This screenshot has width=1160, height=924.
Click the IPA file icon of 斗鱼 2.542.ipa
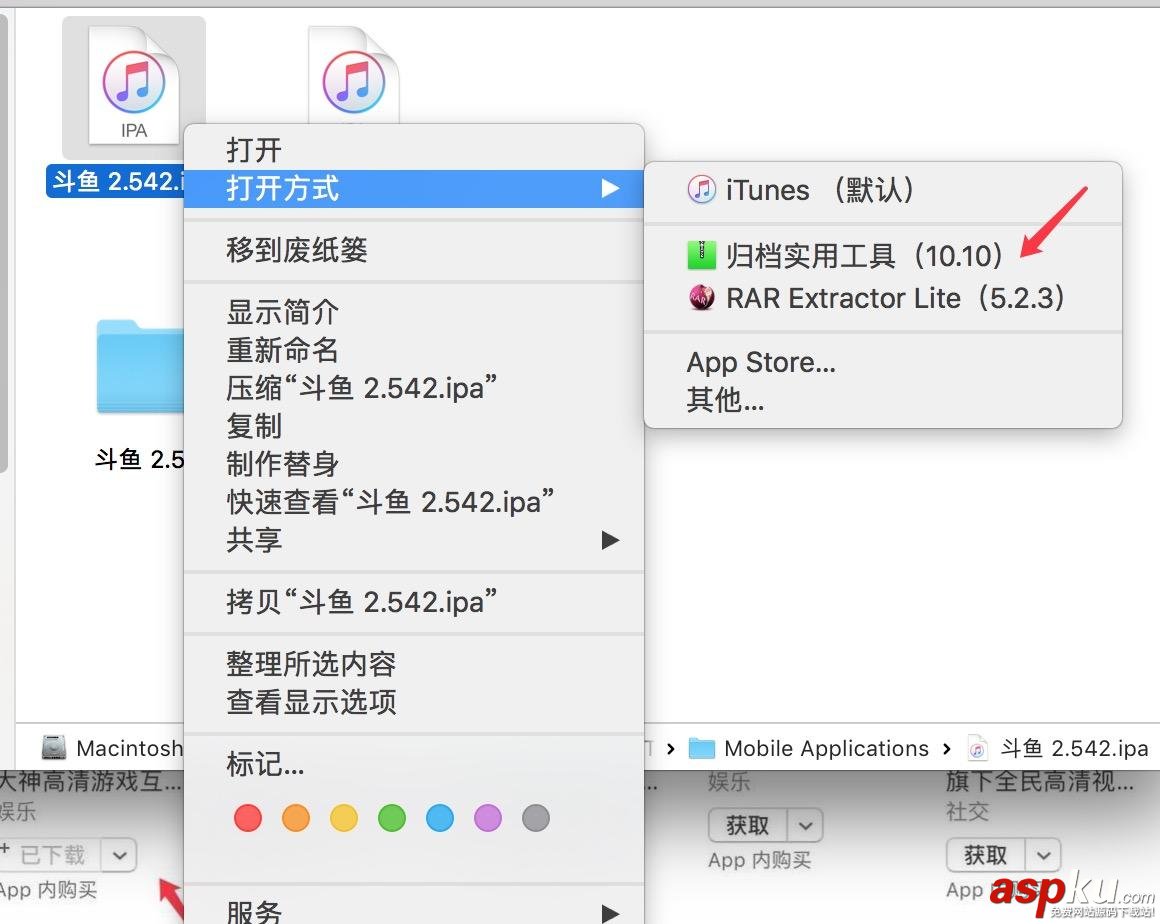[133, 82]
